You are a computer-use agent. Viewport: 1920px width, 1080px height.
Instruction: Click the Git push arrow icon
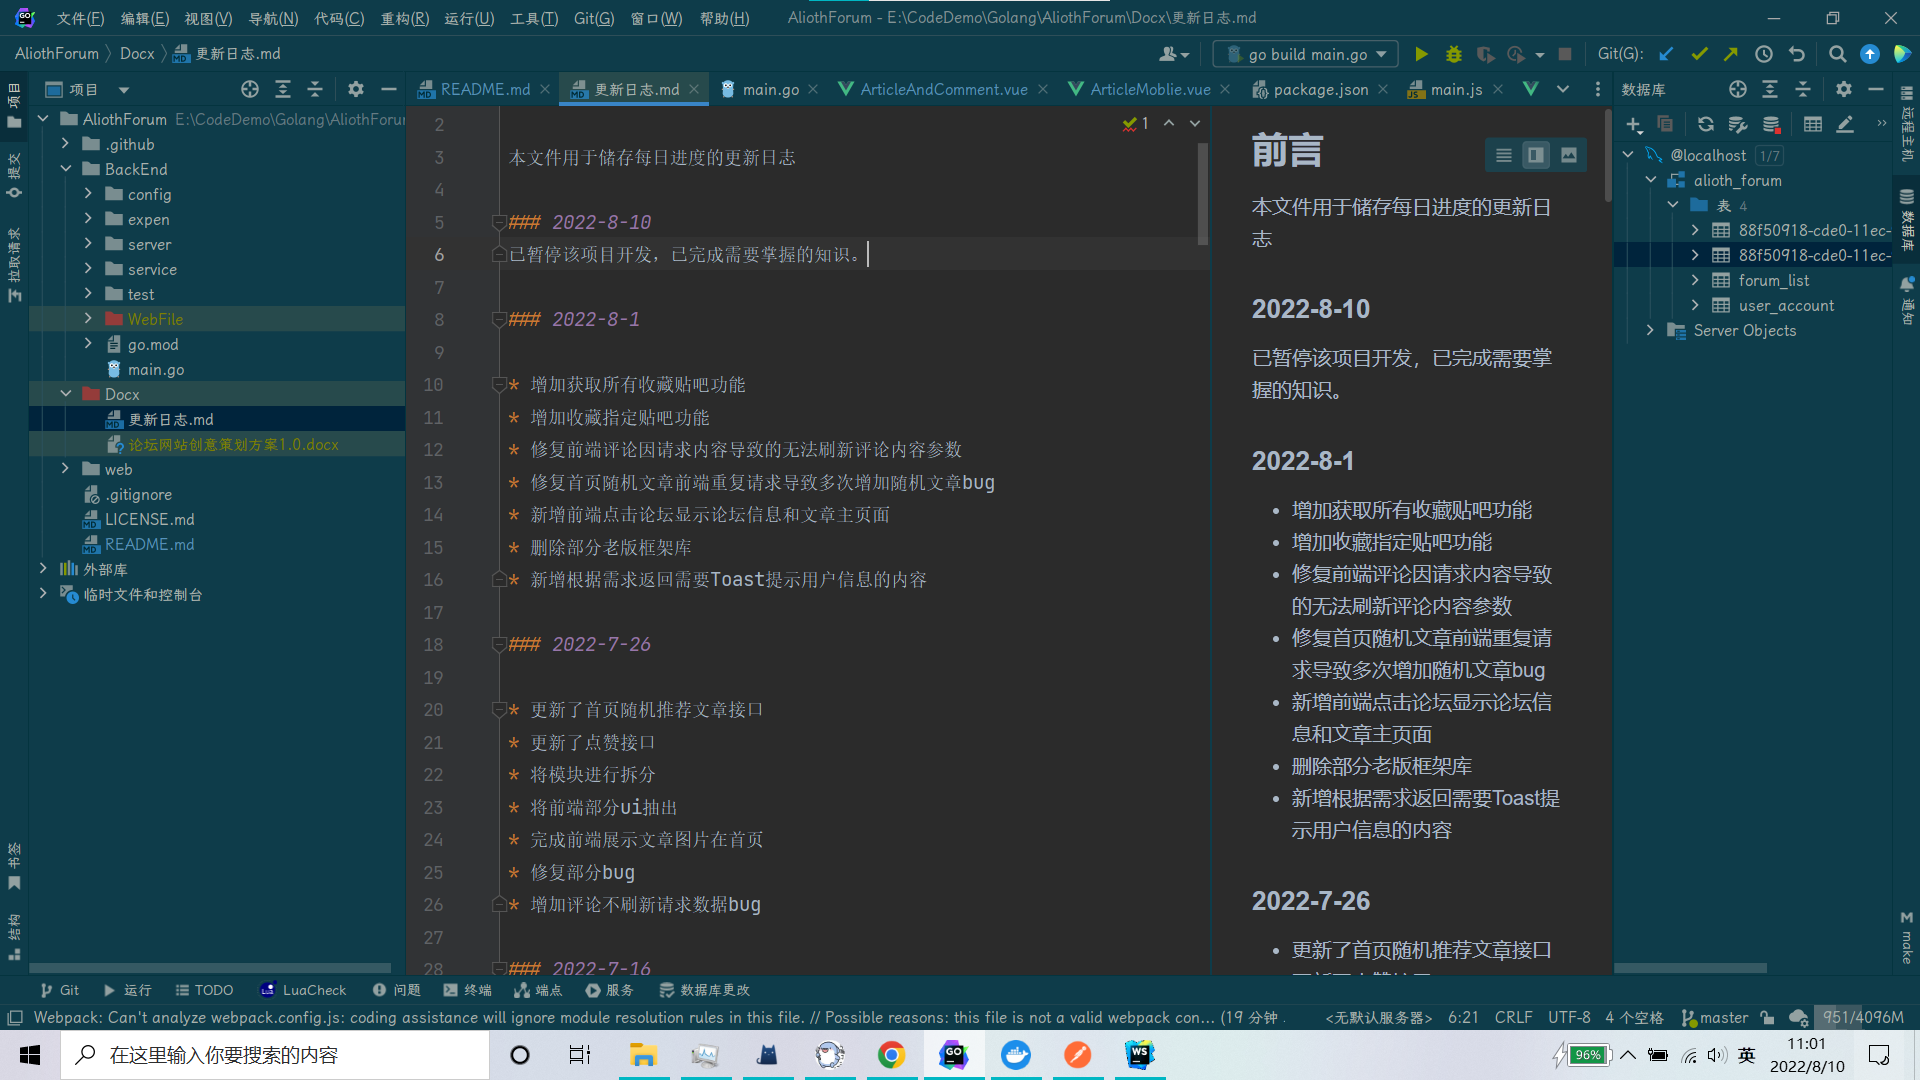tap(1730, 54)
